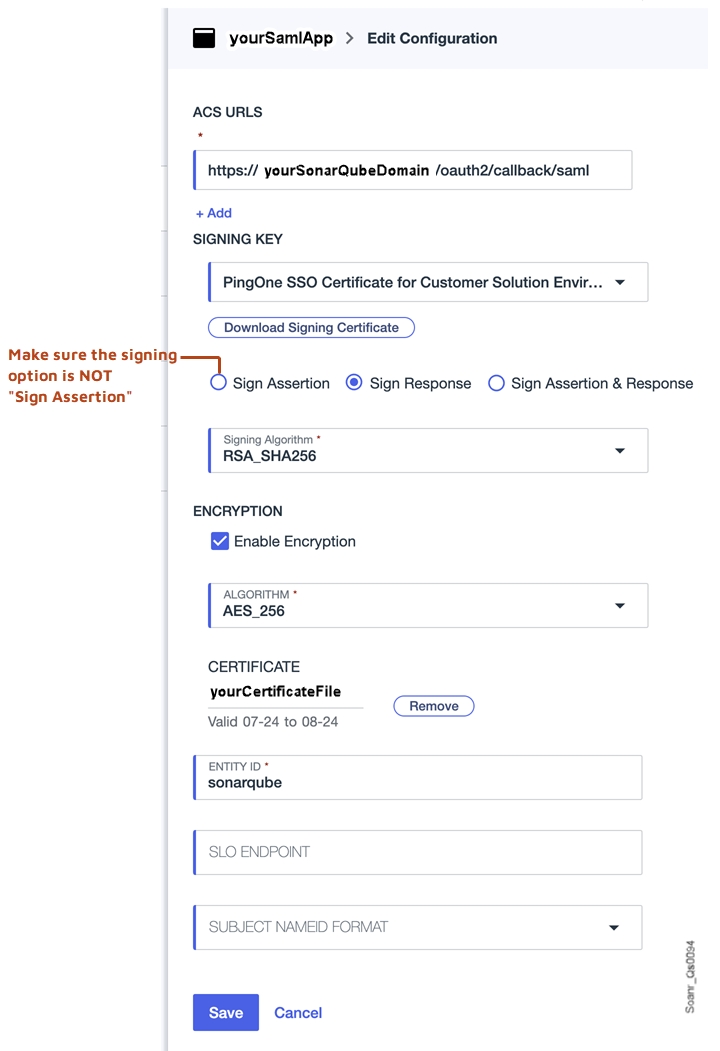Open the SUBJECT NAMEID FORMAT combo box

point(418,927)
